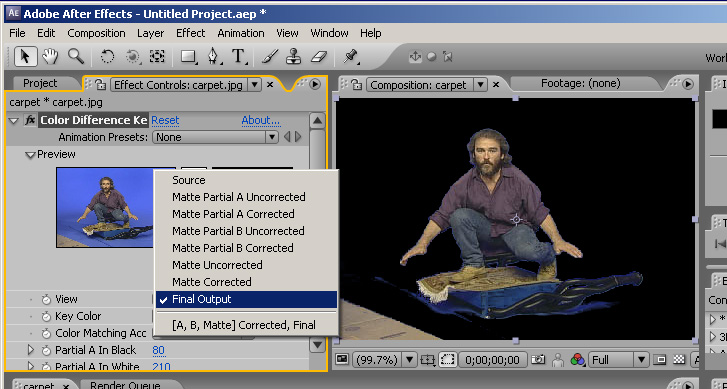Select the Pen tool
This screenshot has height=389, width=727.
point(214,57)
